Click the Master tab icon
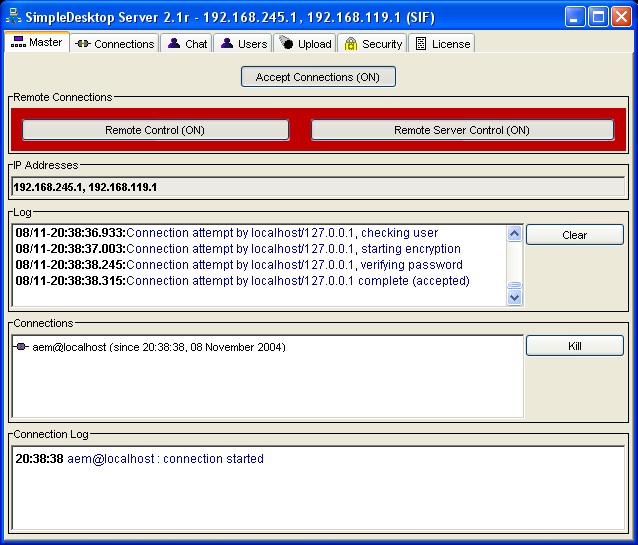Screen dimensions: 638x545 pyautogui.click(x=18, y=42)
